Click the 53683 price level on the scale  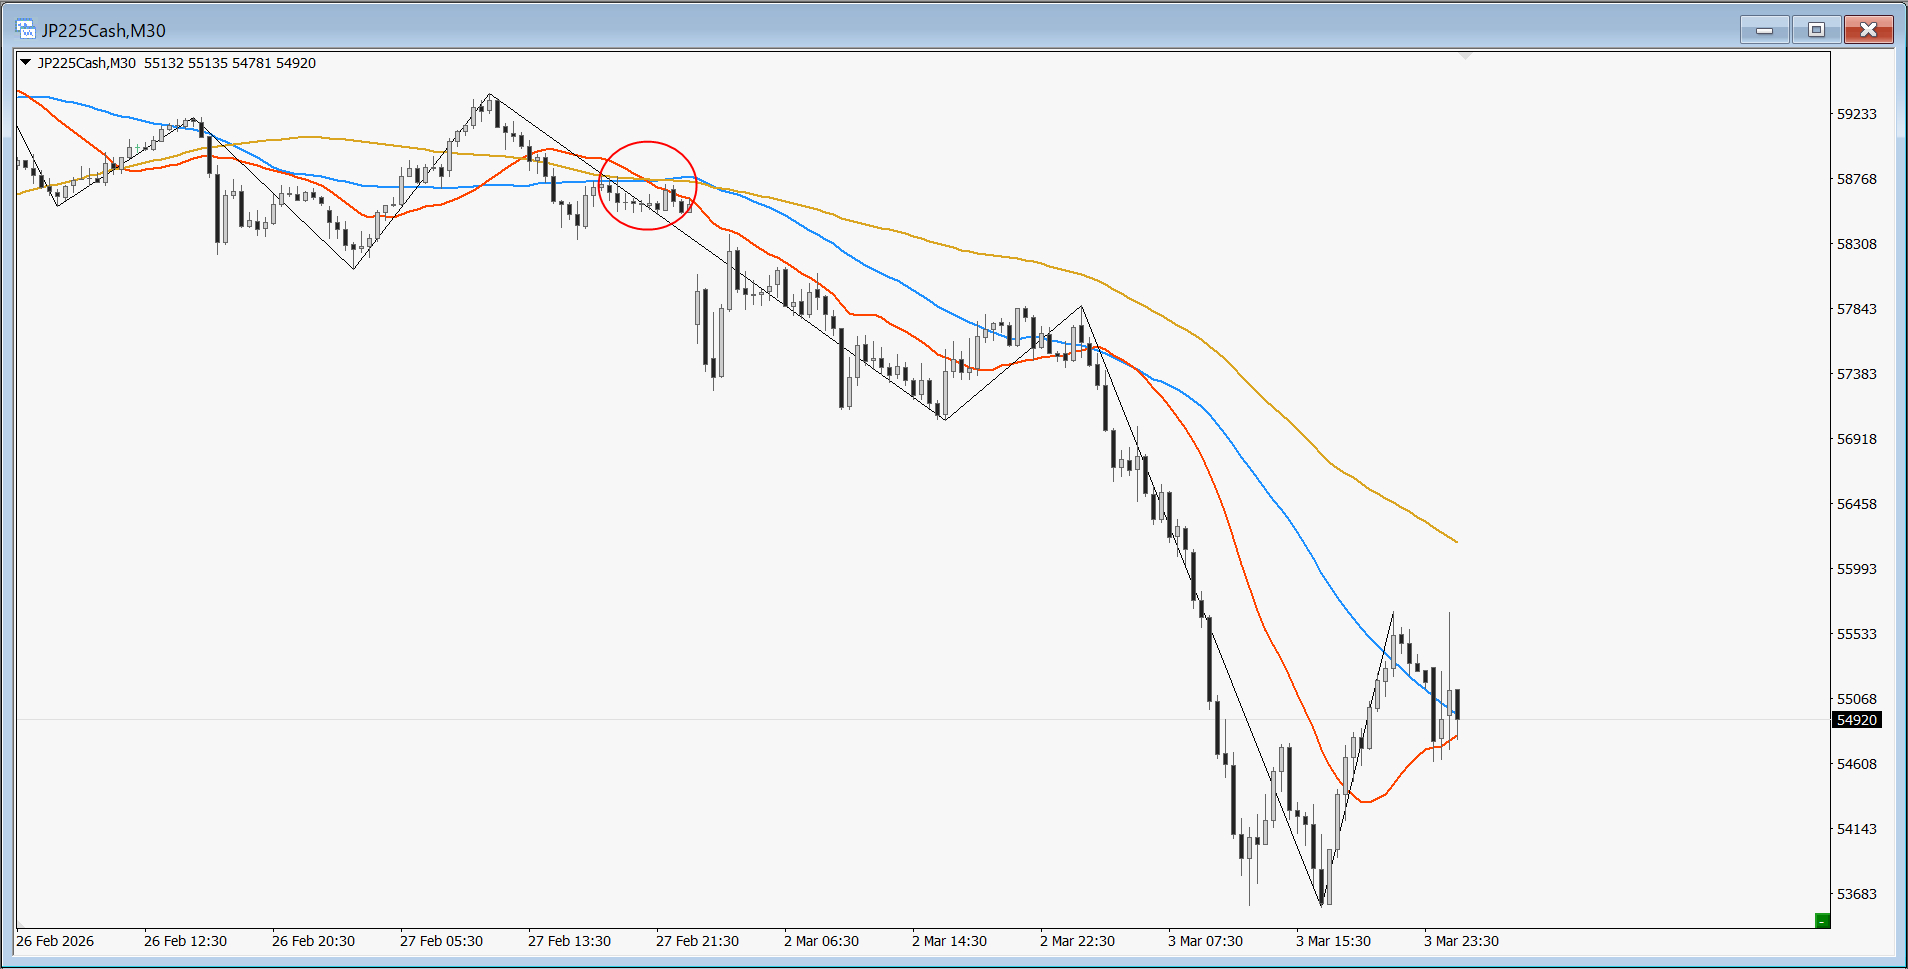pyautogui.click(x=1856, y=894)
